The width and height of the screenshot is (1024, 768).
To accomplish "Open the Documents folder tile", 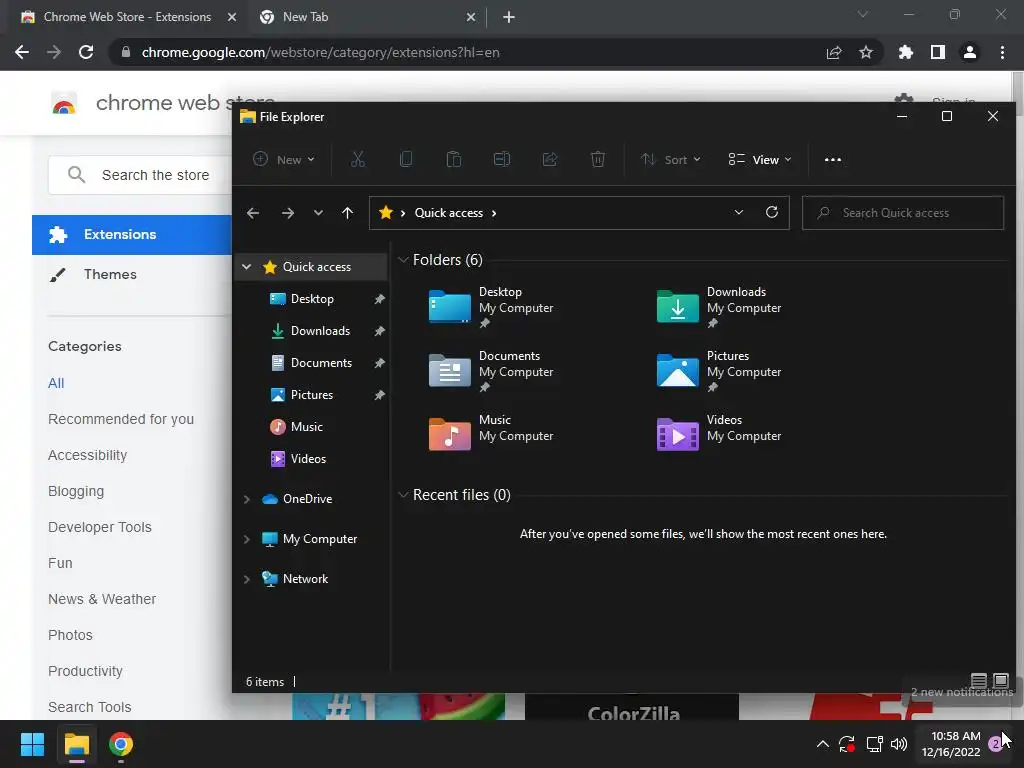I will tap(491, 371).
